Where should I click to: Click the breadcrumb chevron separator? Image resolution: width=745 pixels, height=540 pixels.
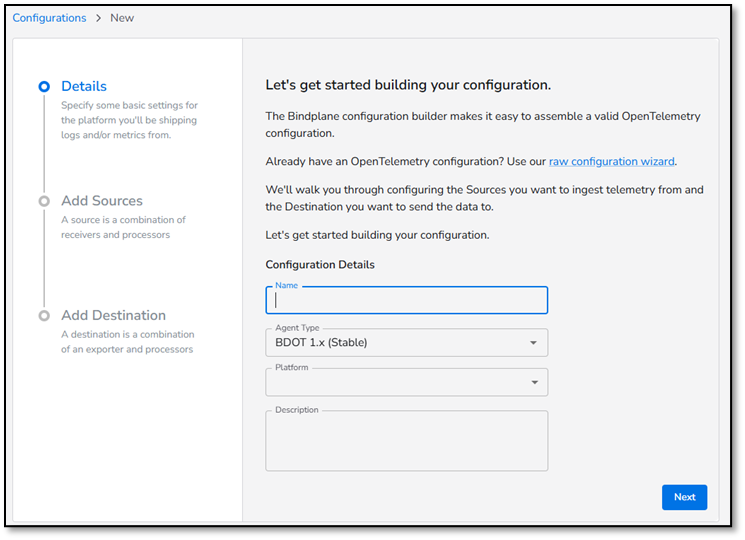98,18
